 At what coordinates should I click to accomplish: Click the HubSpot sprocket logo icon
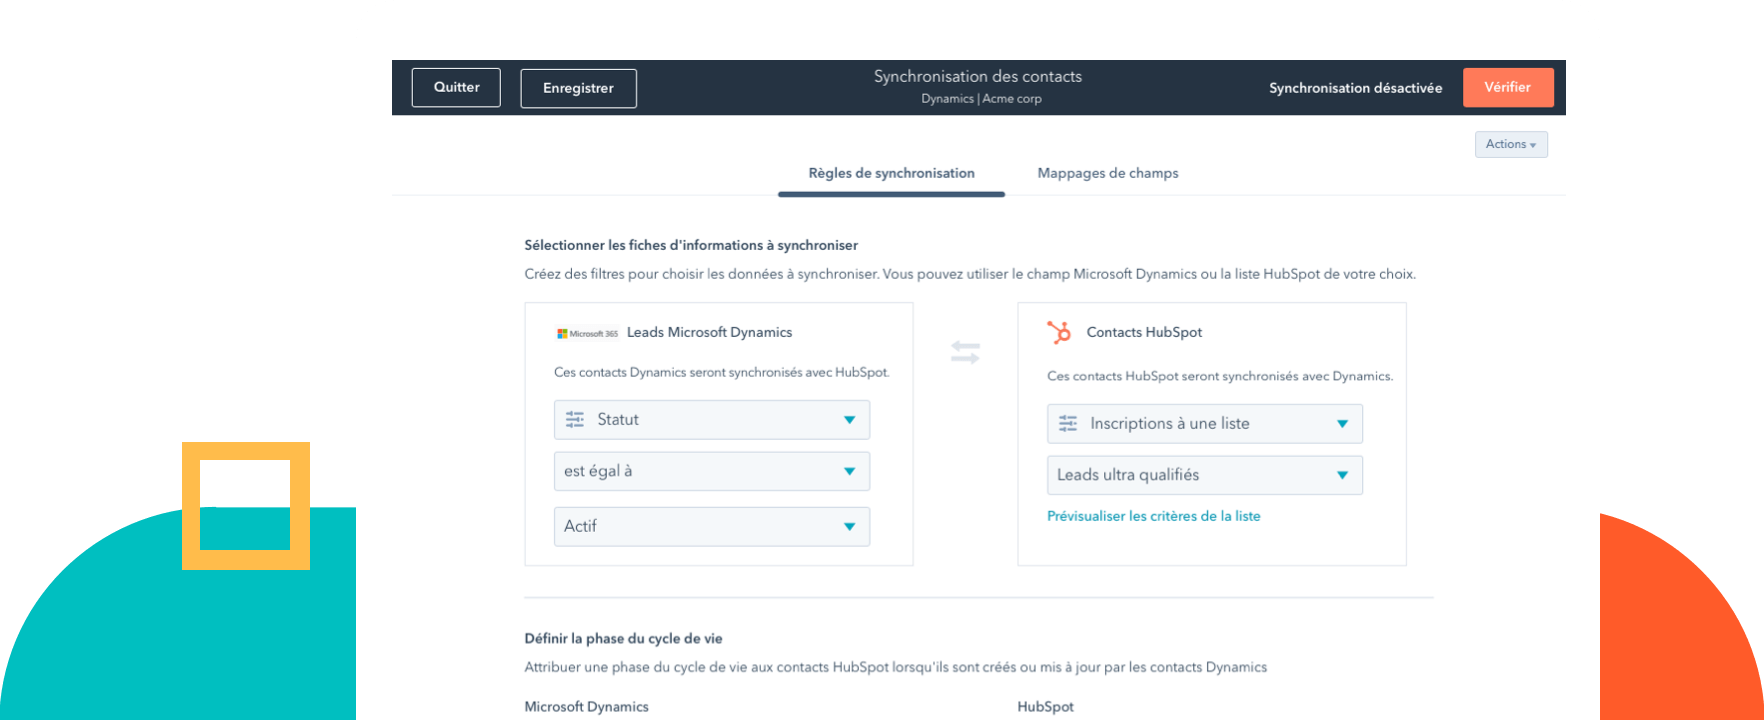click(x=1058, y=332)
